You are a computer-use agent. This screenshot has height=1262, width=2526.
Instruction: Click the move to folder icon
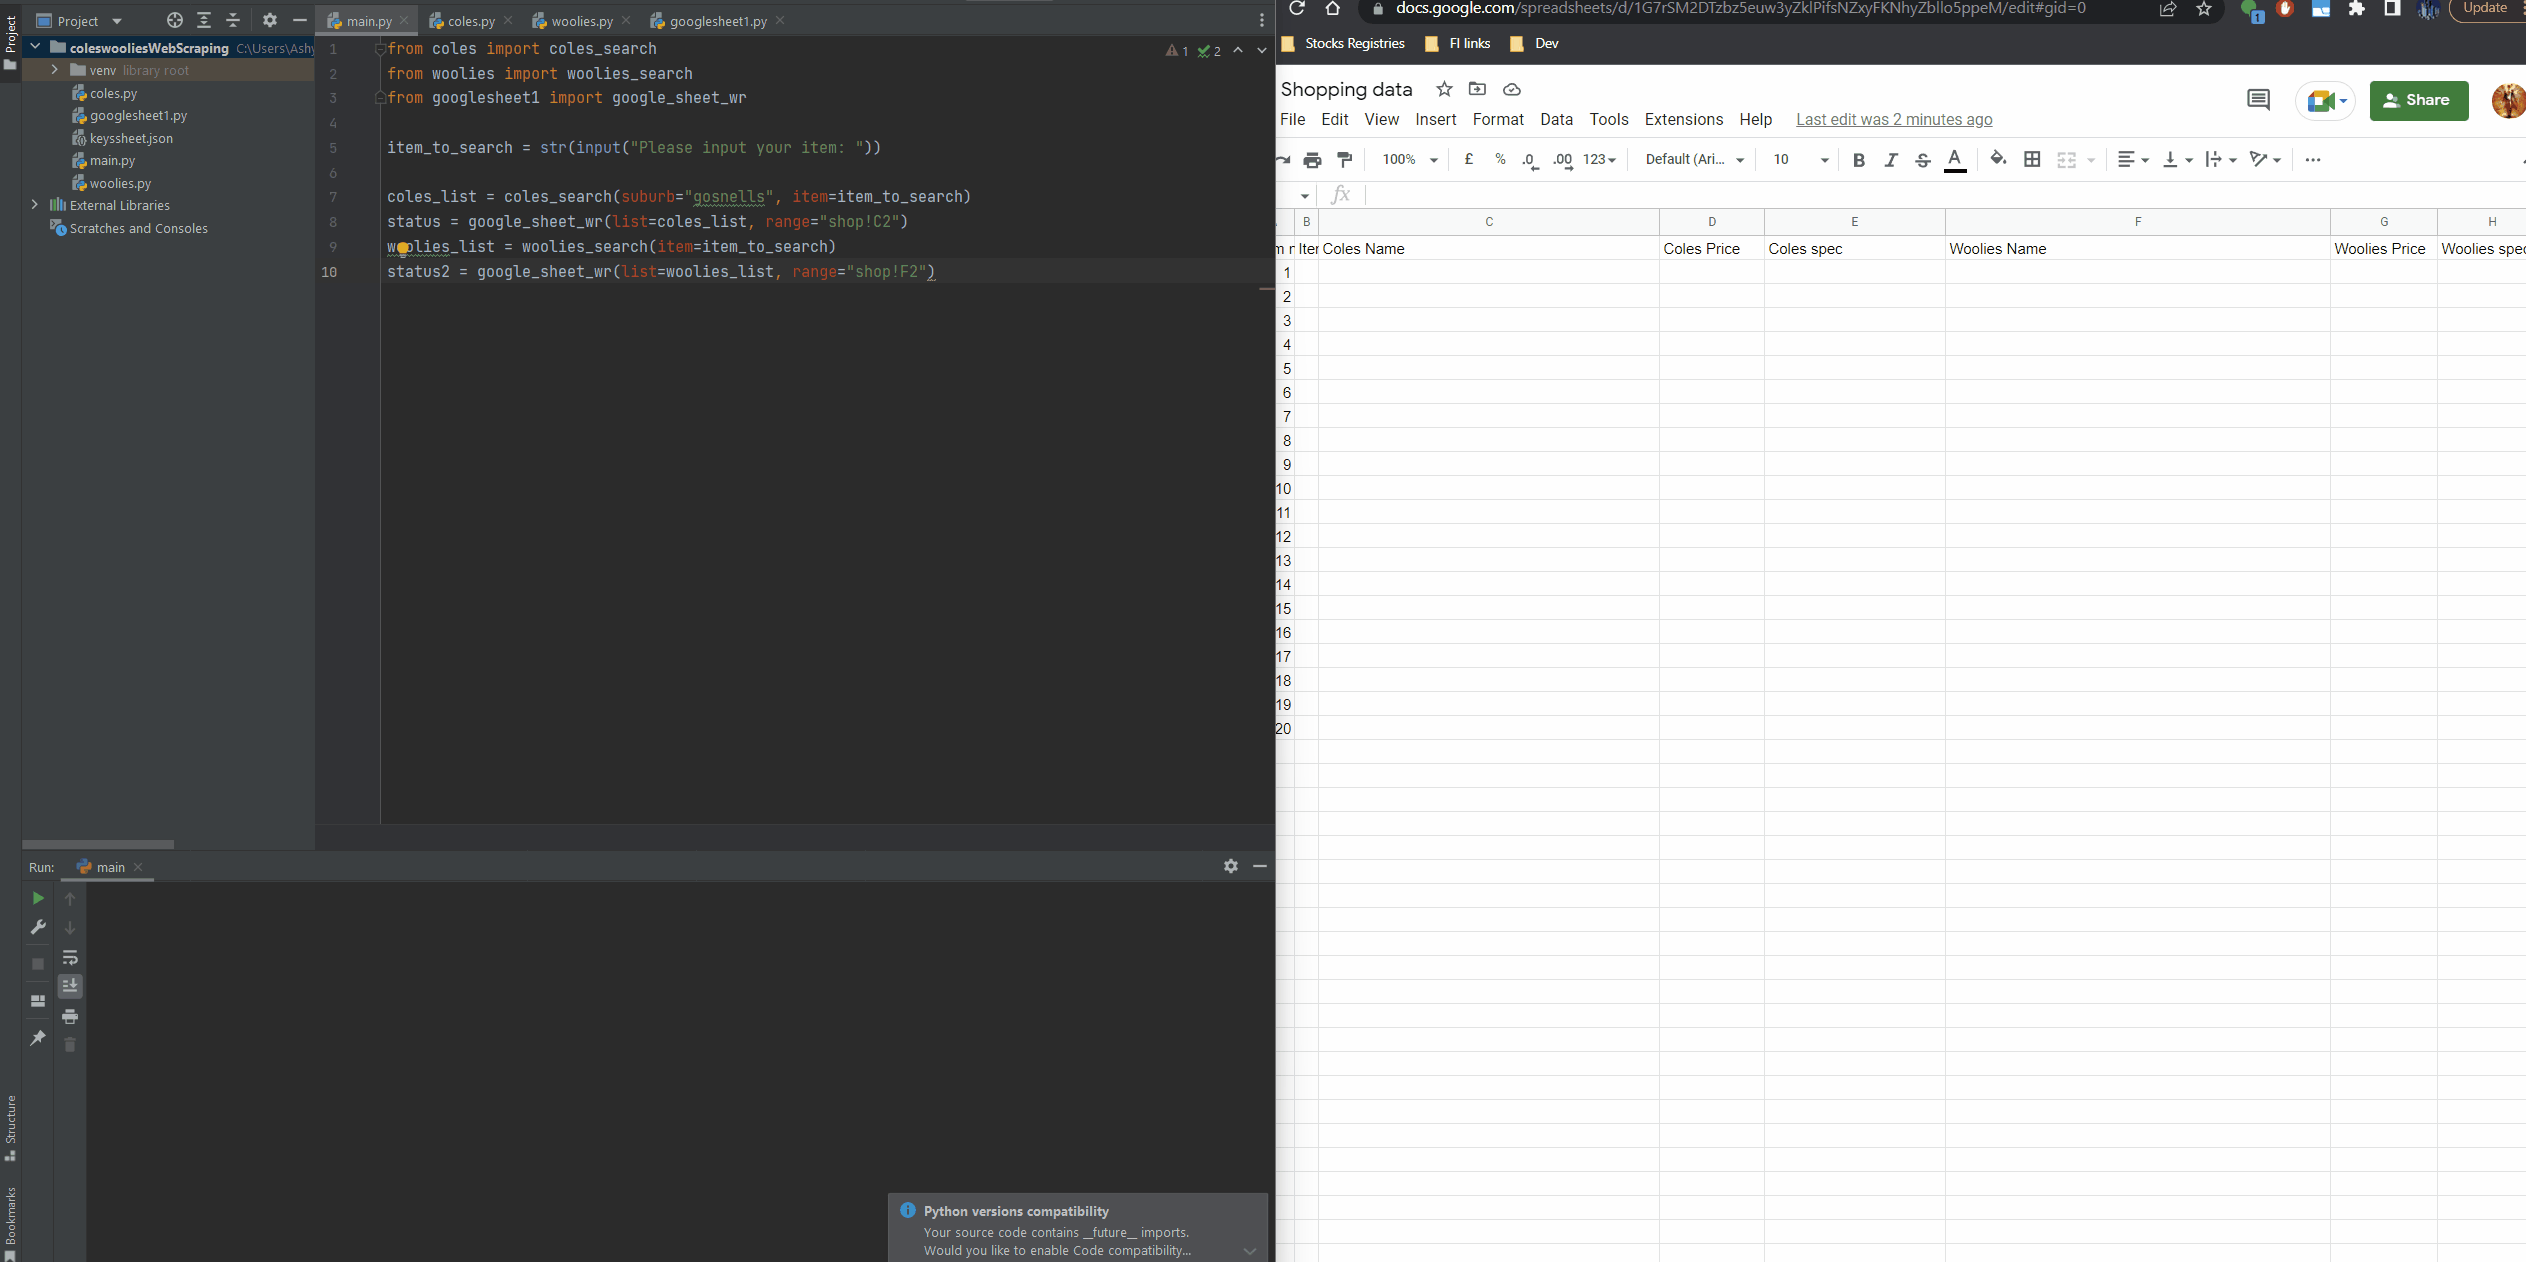click(x=1477, y=89)
